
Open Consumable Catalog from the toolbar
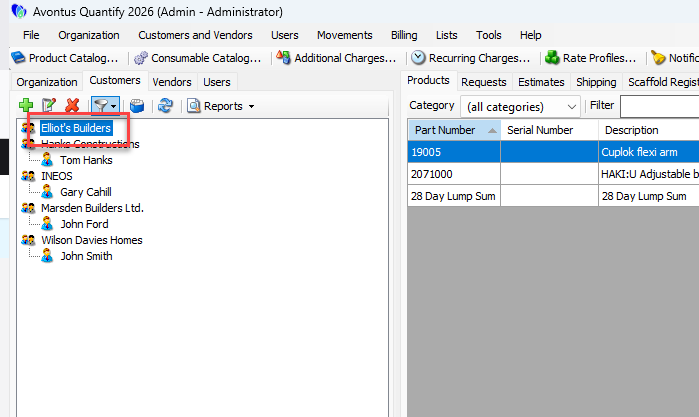197,58
